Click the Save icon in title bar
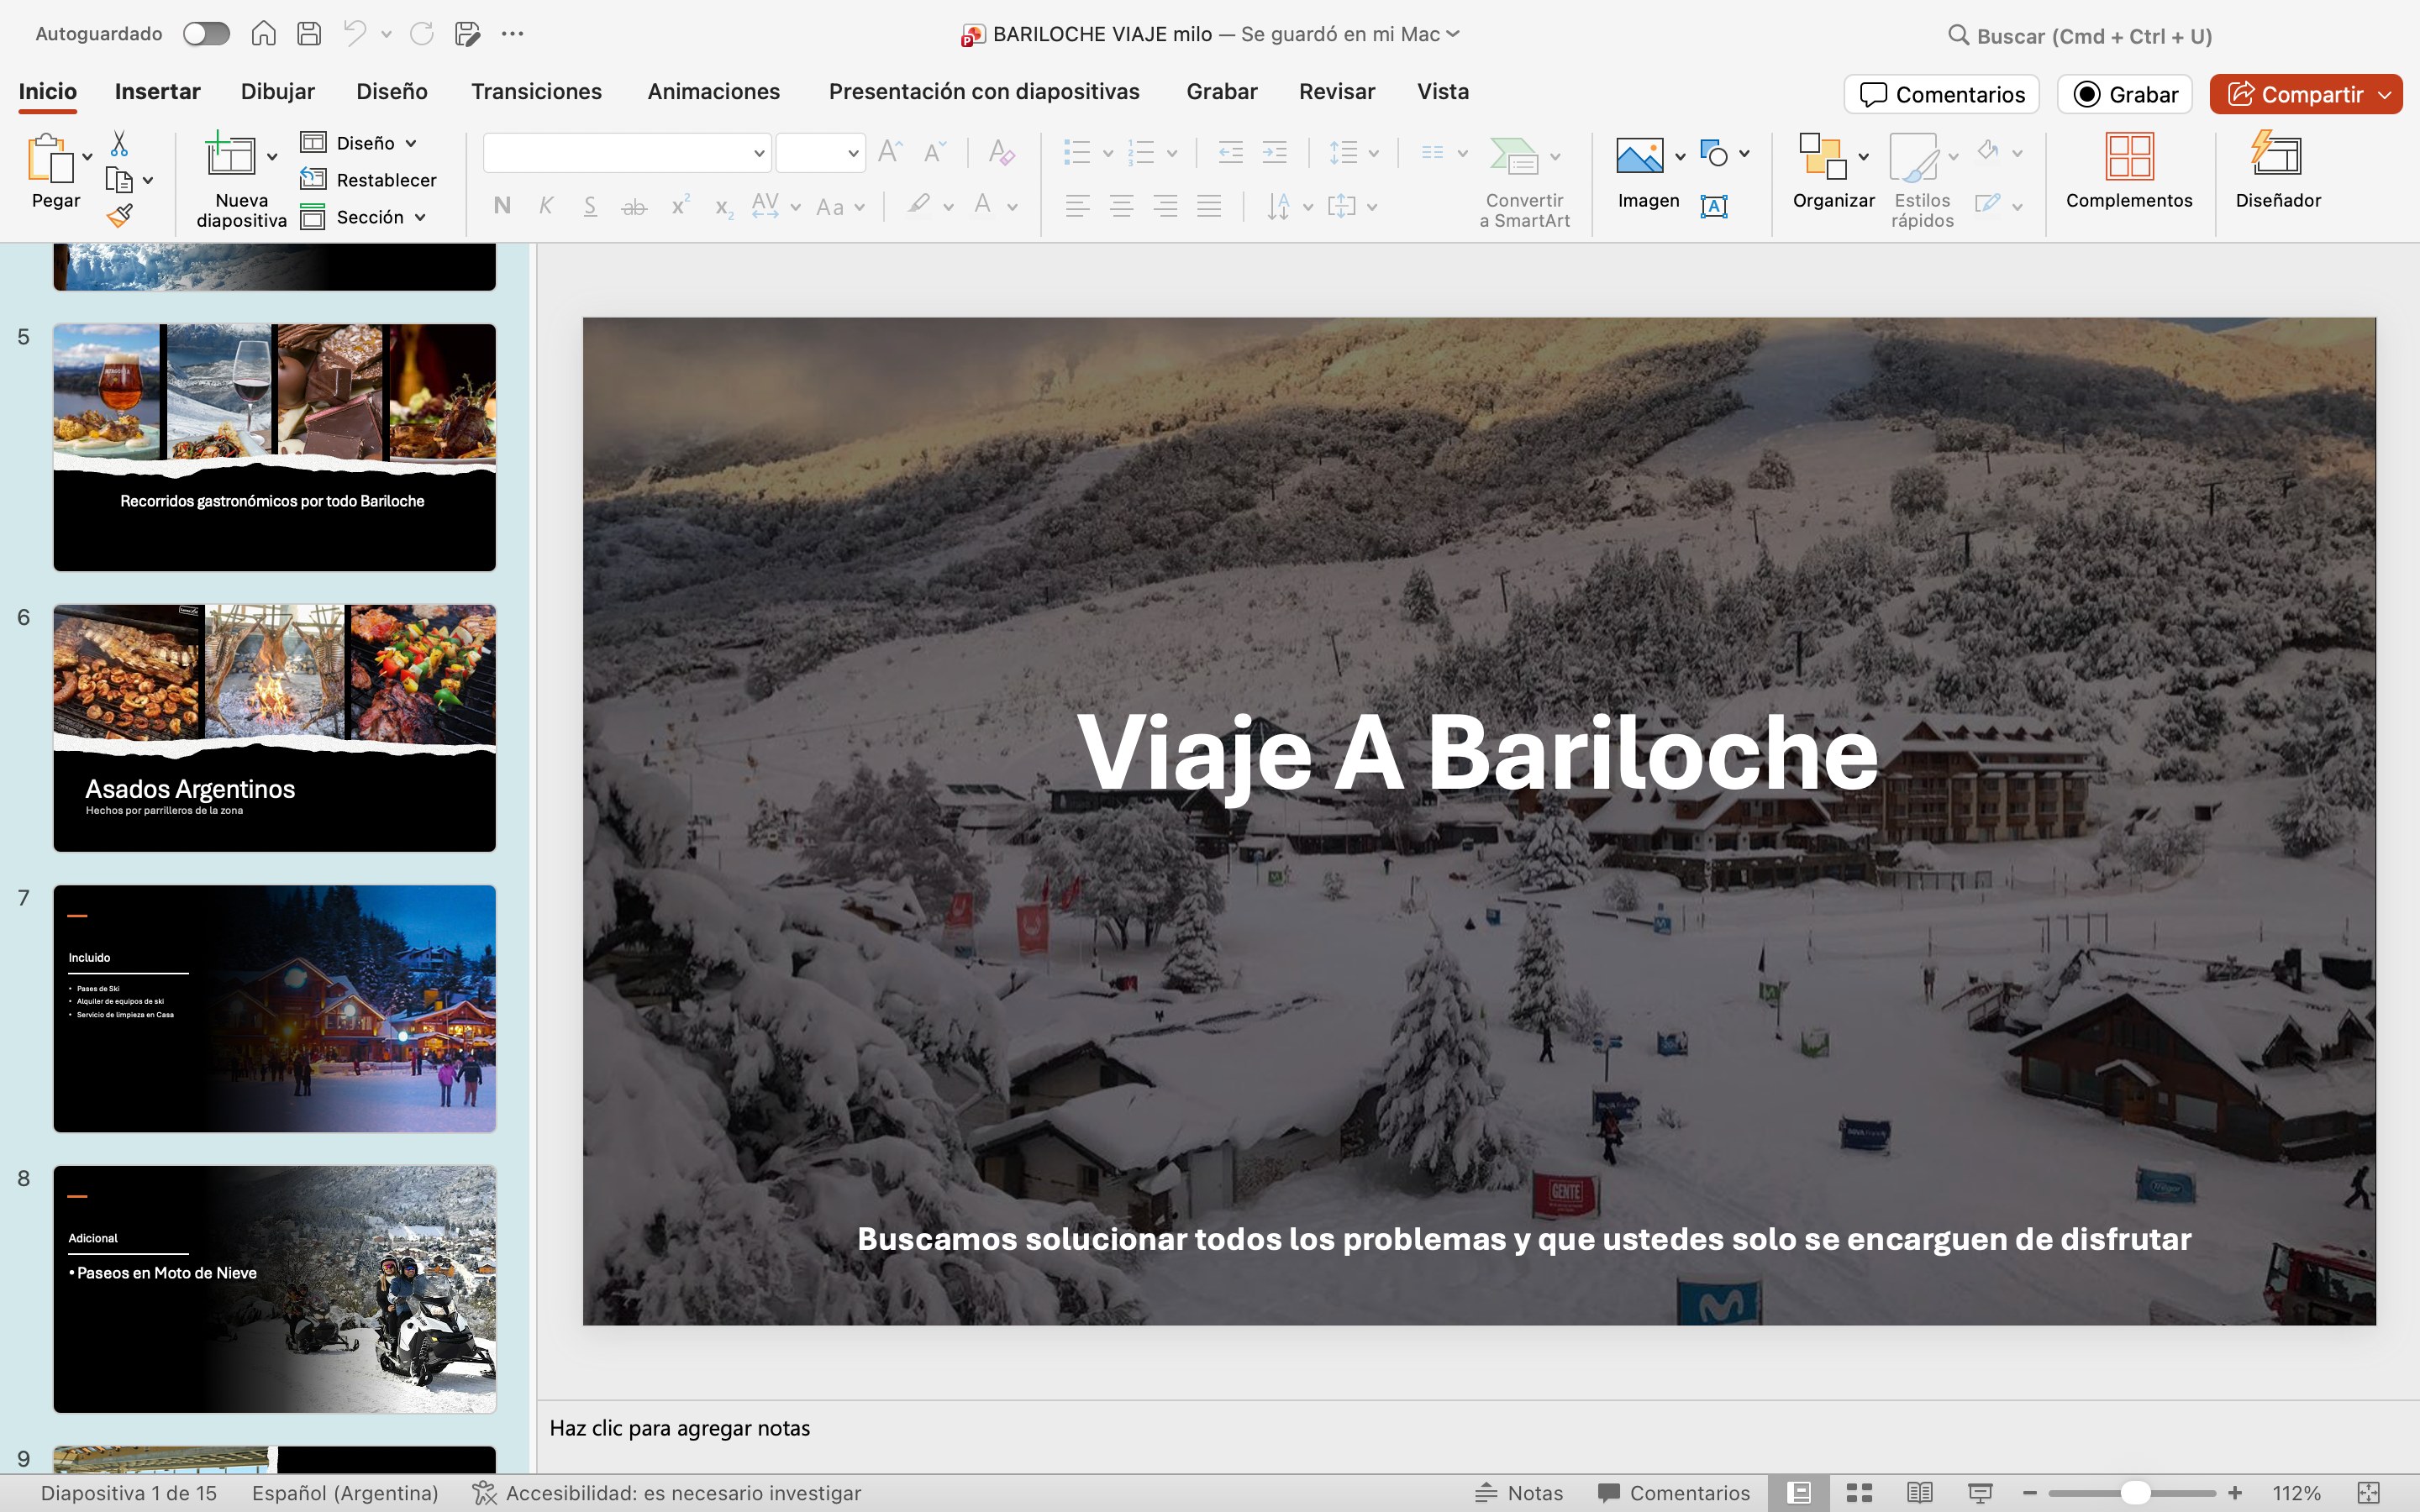Image resolution: width=2420 pixels, height=1512 pixels. click(309, 34)
